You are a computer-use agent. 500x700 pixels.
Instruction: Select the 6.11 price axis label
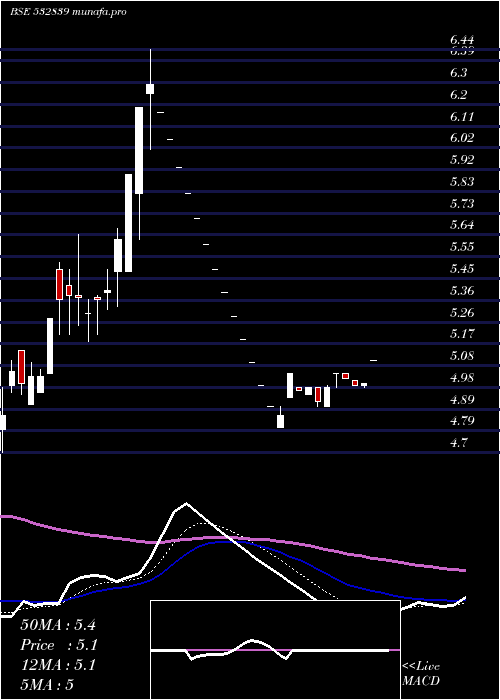click(x=461, y=117)
